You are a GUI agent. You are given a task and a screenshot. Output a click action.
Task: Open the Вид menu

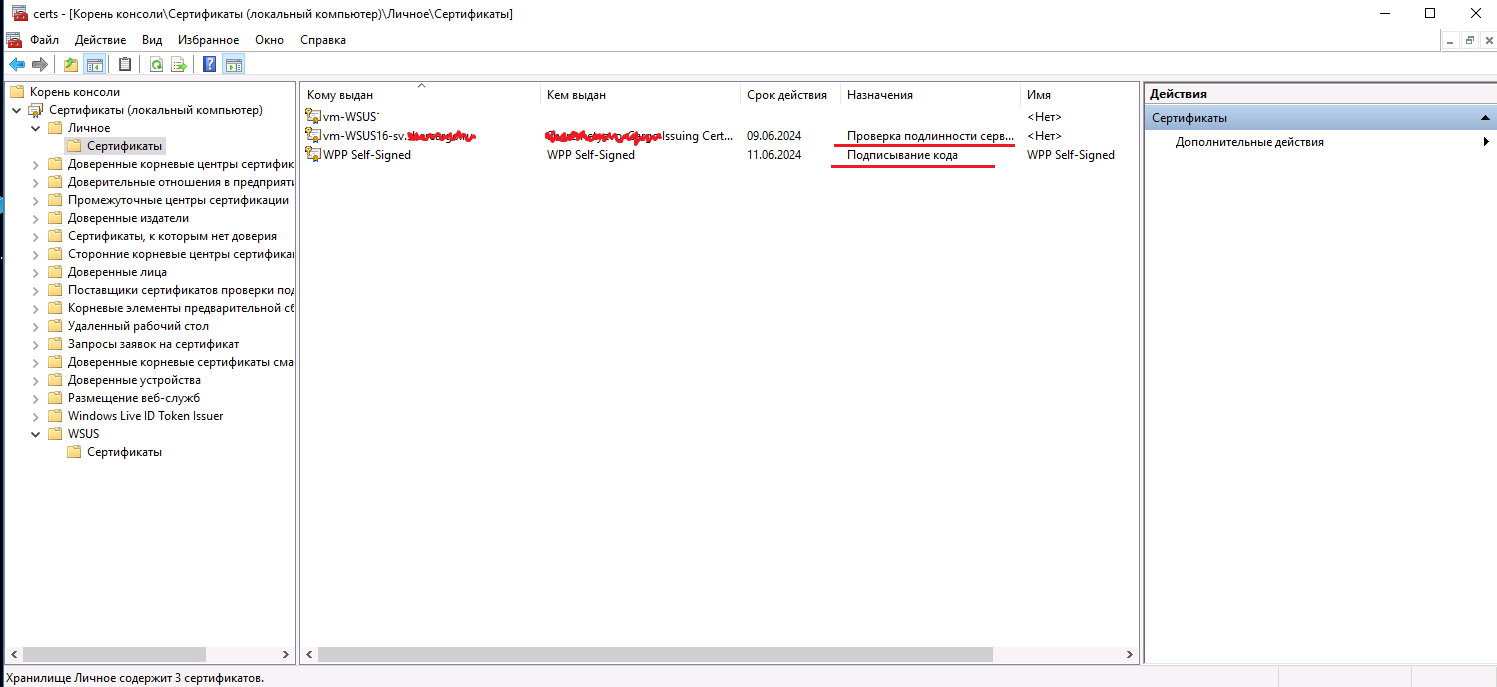click(151, 40)
